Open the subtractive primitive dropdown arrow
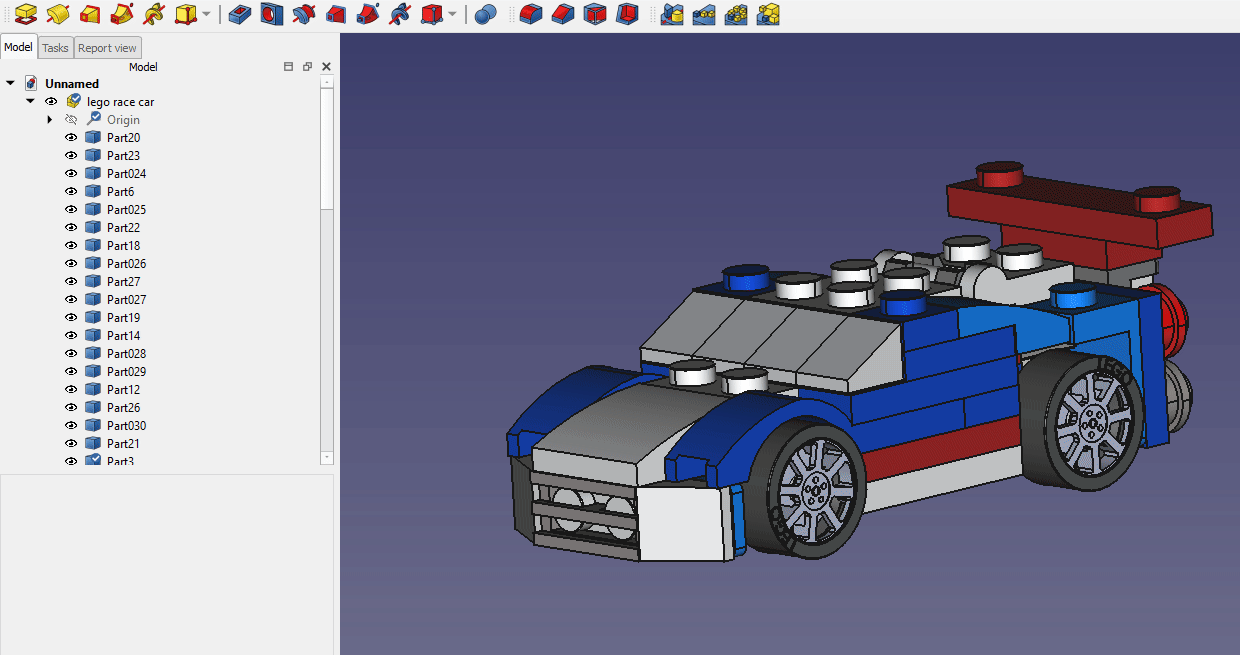 [452, 14]
